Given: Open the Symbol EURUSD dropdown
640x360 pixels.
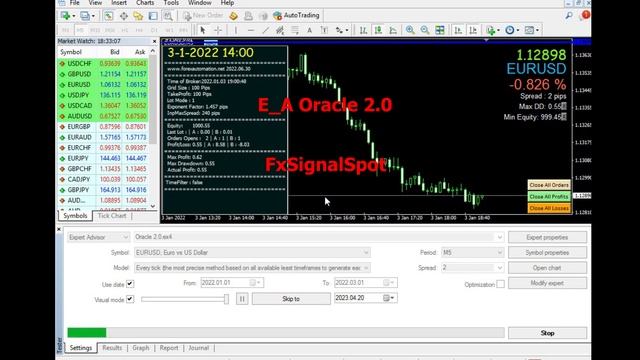Looking at the screenshot, I should (252, 253).
